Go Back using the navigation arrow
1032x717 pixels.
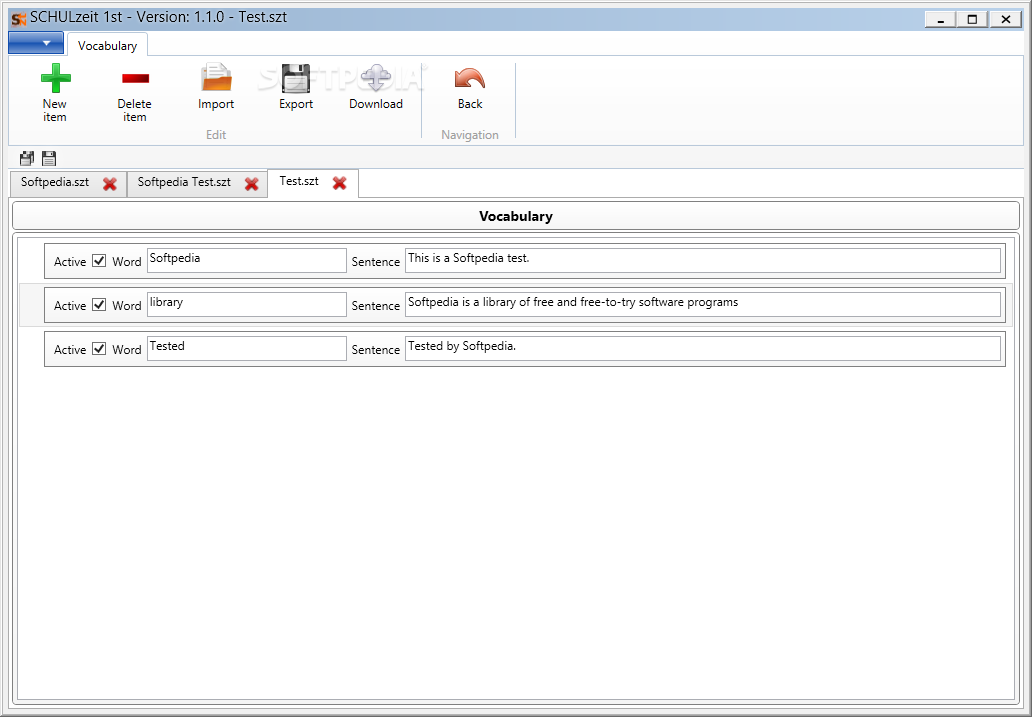click(470, 78)
